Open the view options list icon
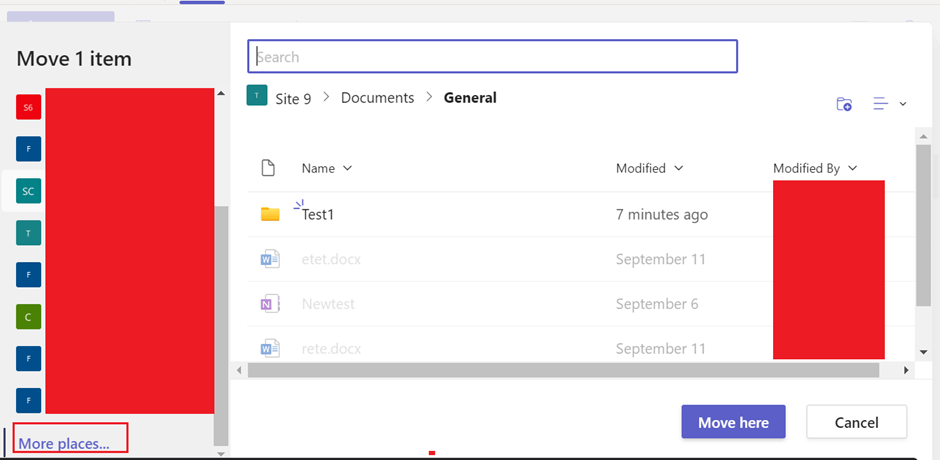The height and width of the screenshot is (460, 940). click(880, 104)
